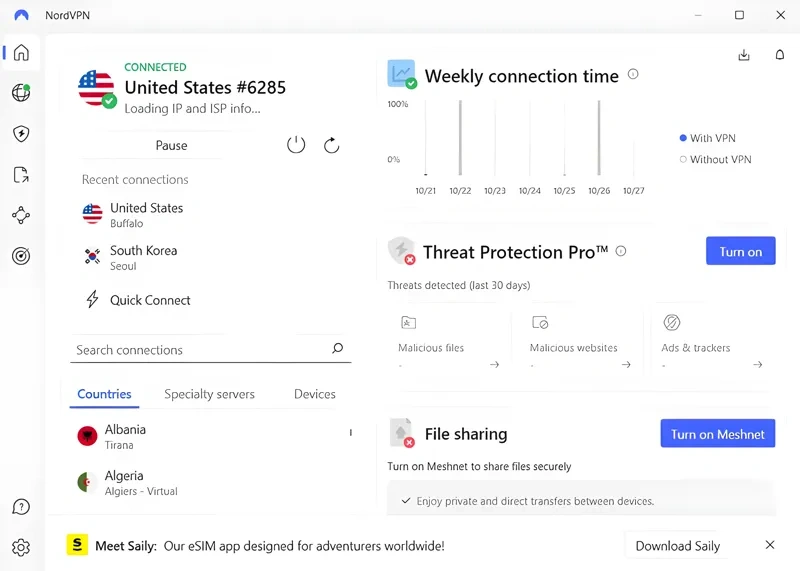Click the Search connections field
The width and height of the screenshot is (800, 571).
click(210, 350)
